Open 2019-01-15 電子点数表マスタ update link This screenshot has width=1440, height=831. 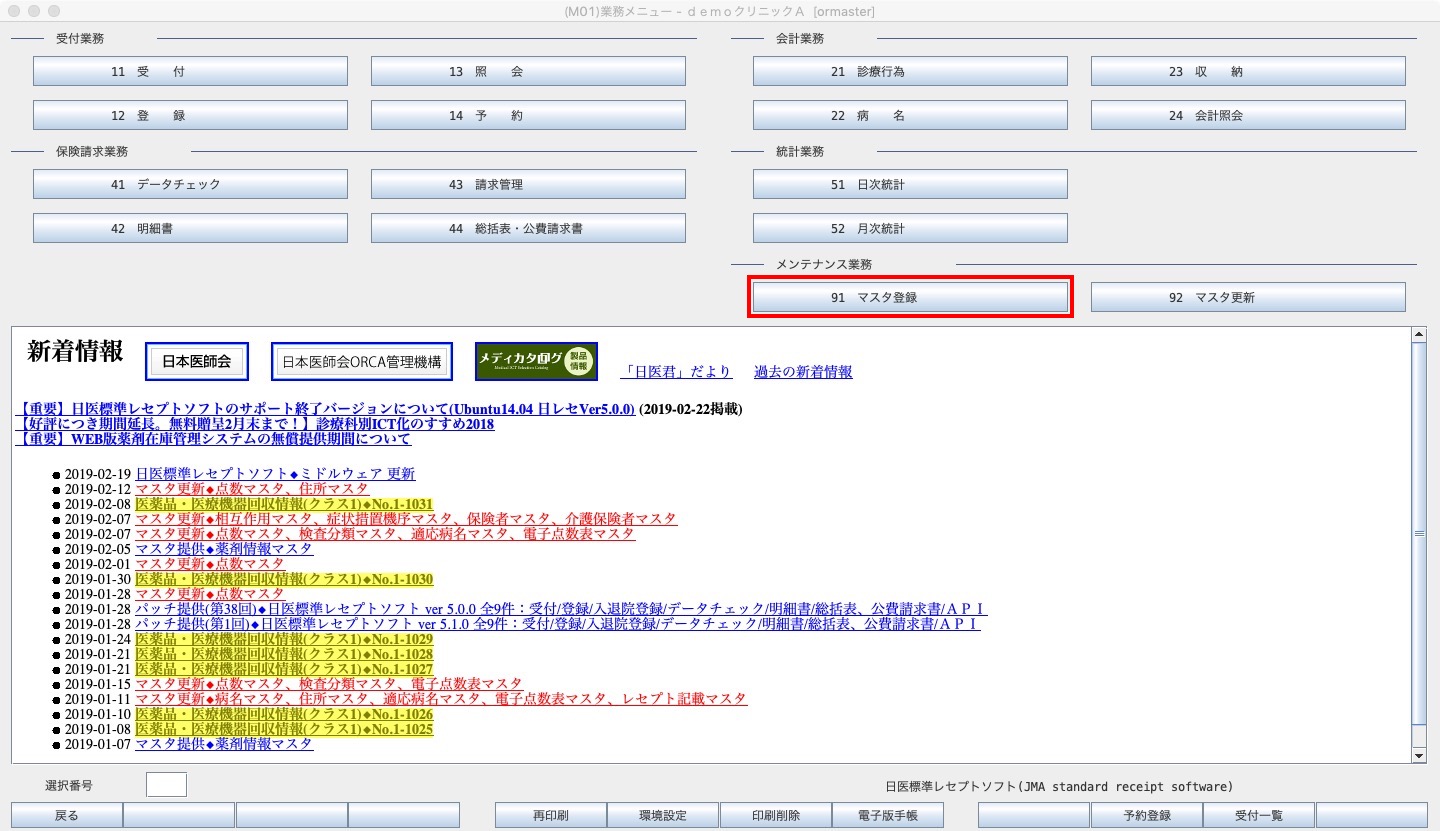[329, 684]
